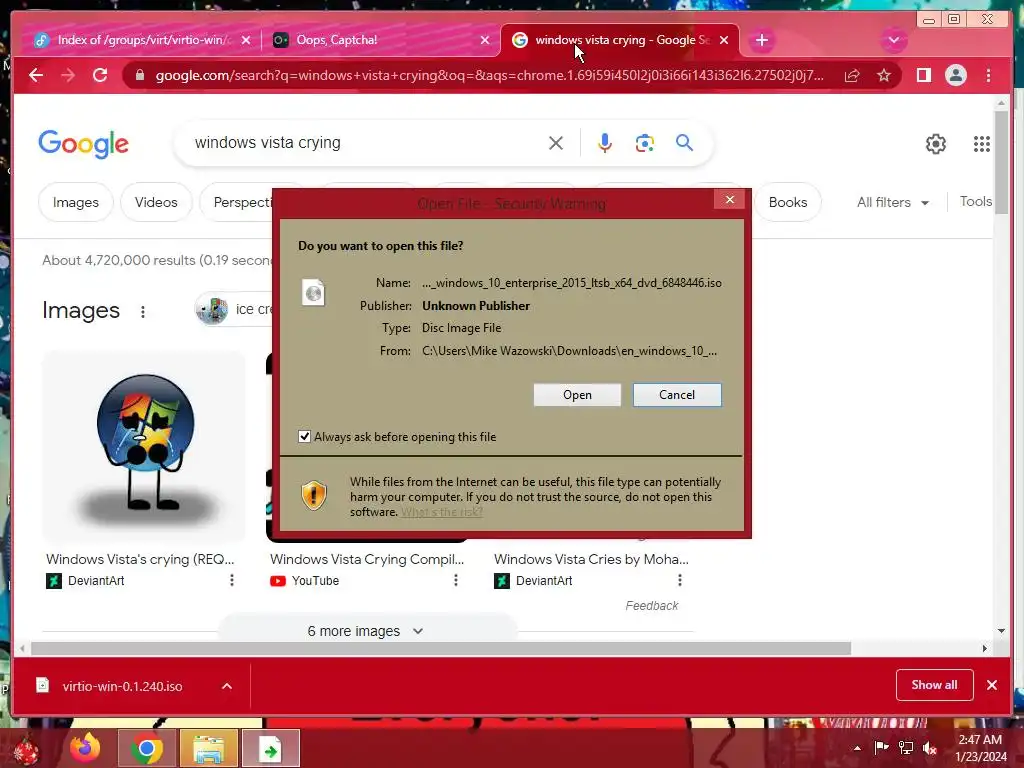
Task: Bookmark this page with the star icon
Action: coord(884,76)
